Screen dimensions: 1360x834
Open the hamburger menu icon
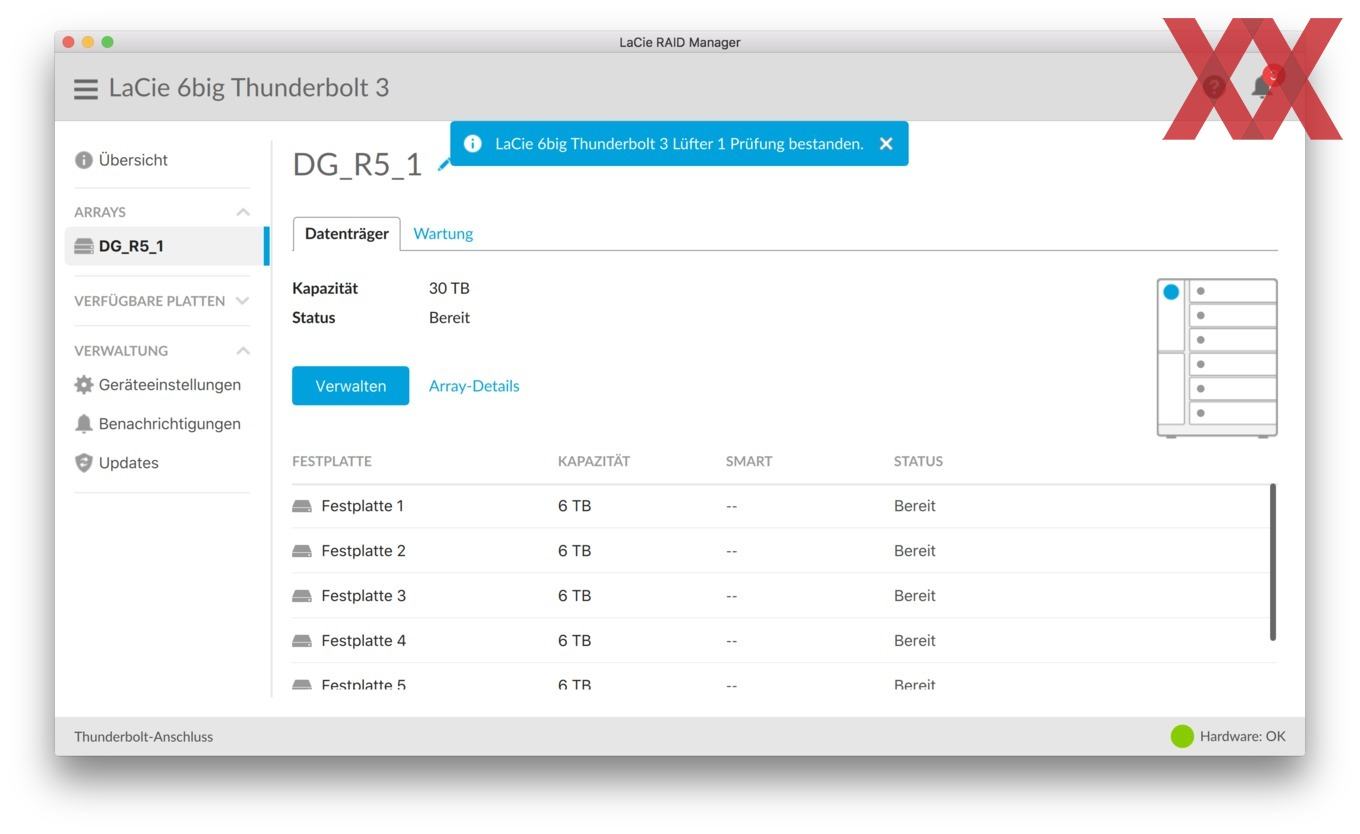click(x=86, y=88)
